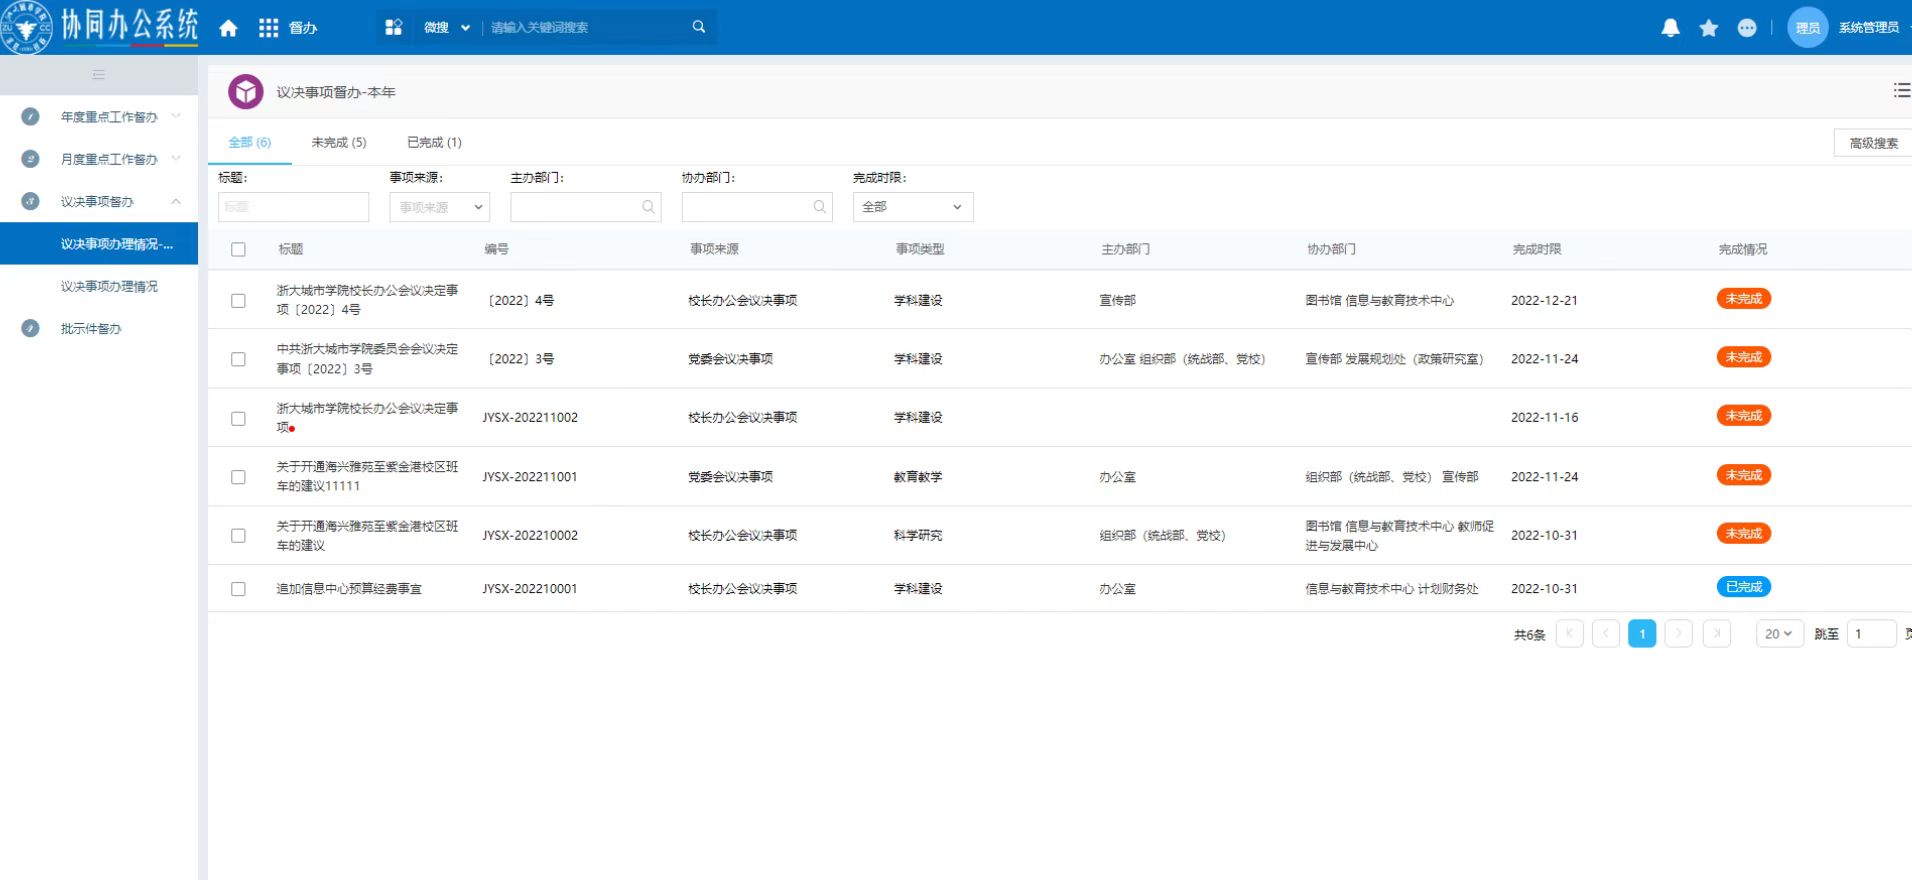Image resolution: width=1912 pixels, height=880 pixels.
Task: Click search icon in 主办部门 field
Action: [x=648, y=207]
